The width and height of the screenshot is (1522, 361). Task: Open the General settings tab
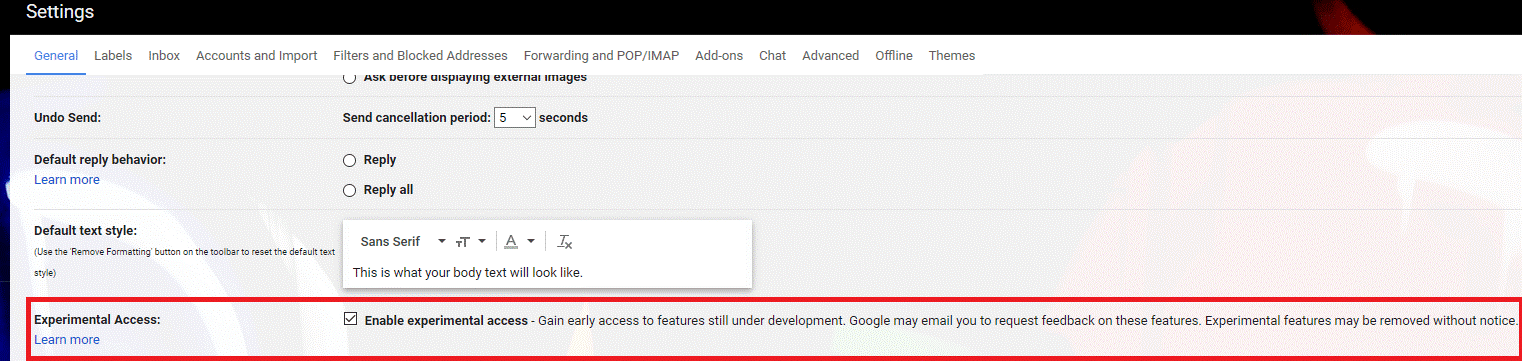(x=56, y=56)
